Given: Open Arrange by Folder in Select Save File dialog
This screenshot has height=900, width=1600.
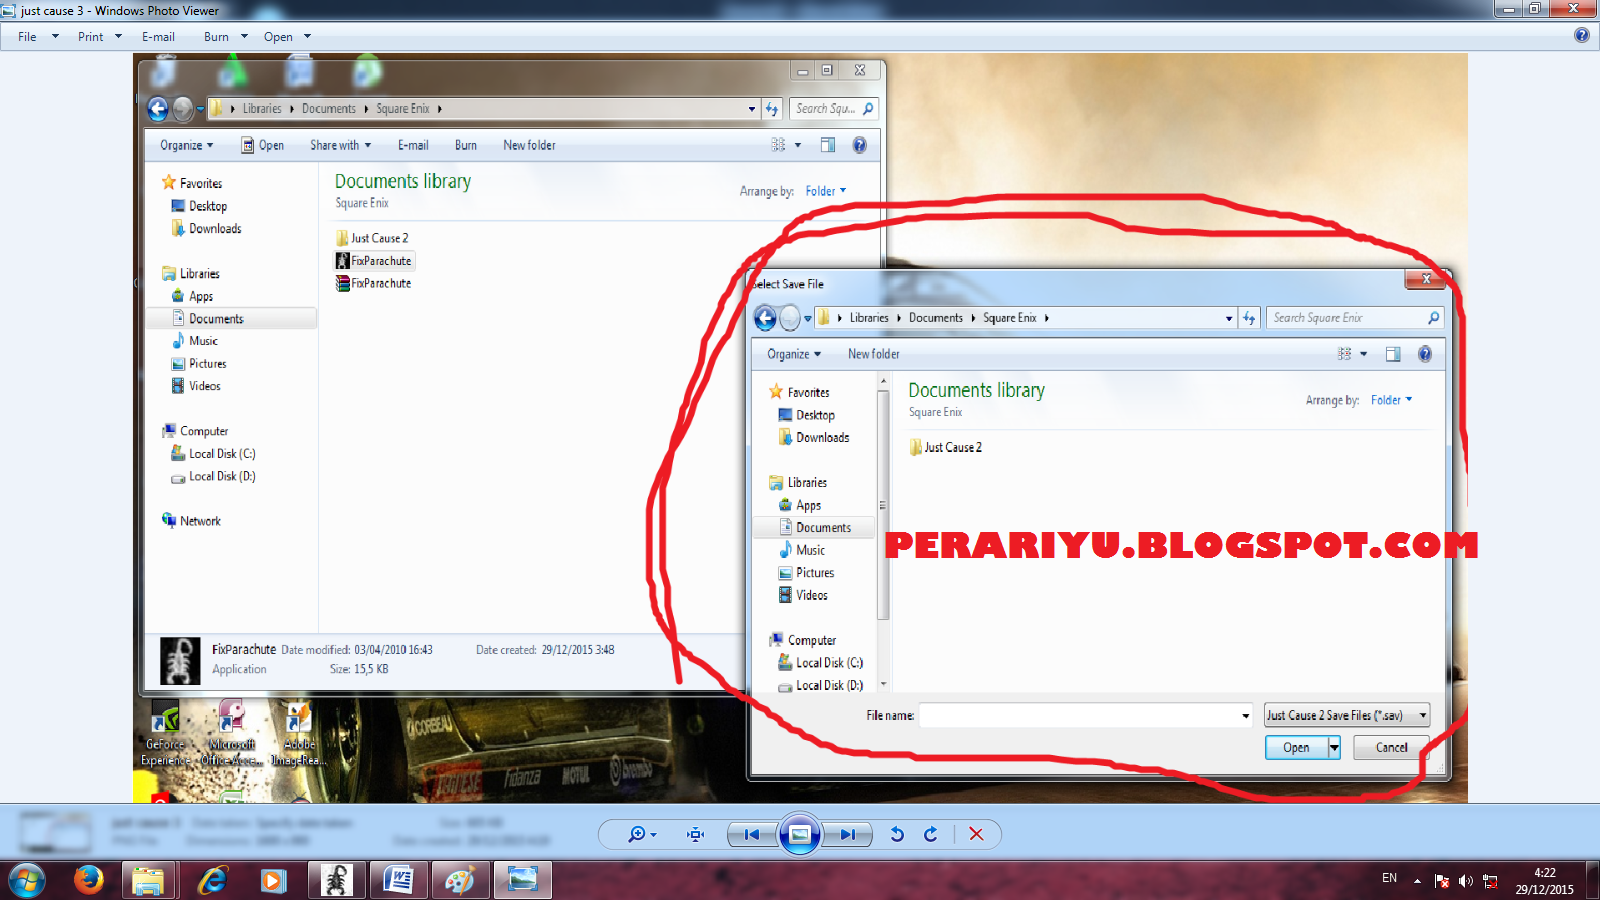Looking at the screenshot, I should click(x=1392, y=400).
